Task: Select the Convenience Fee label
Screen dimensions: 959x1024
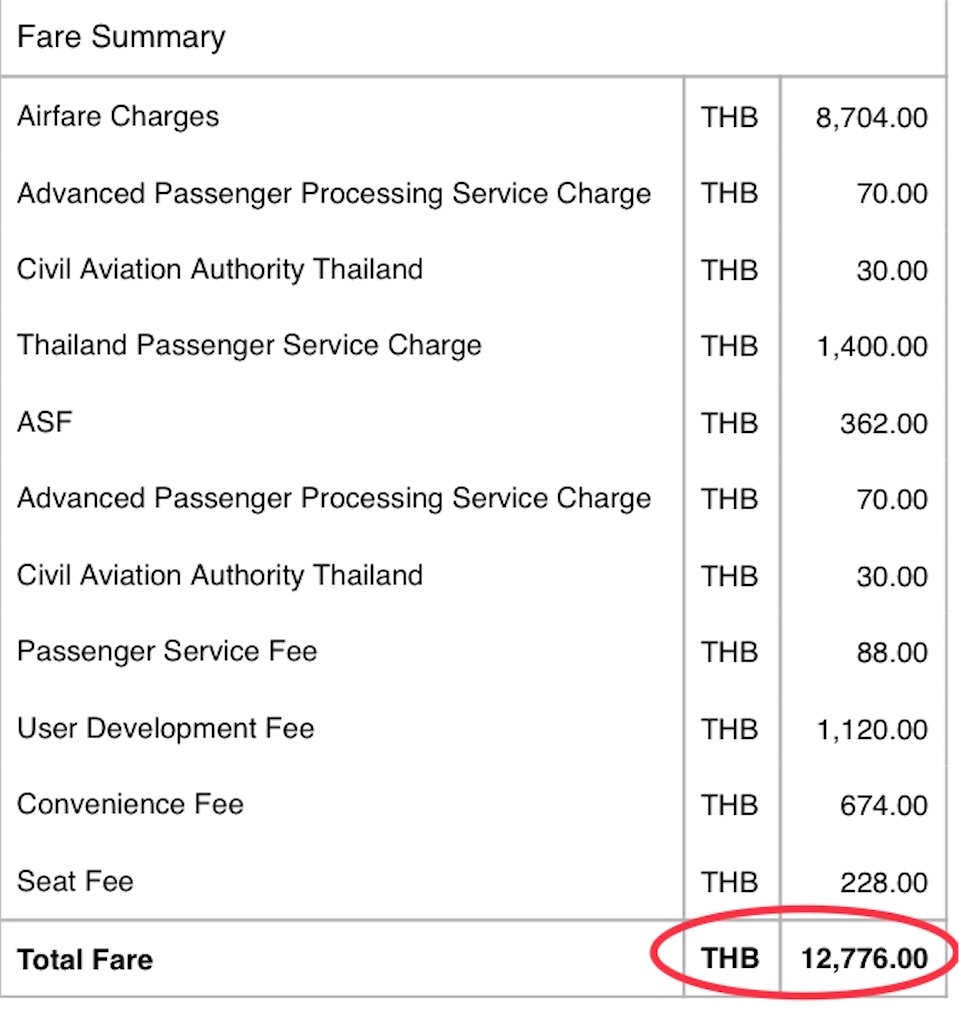Action: tap(130, 804)
